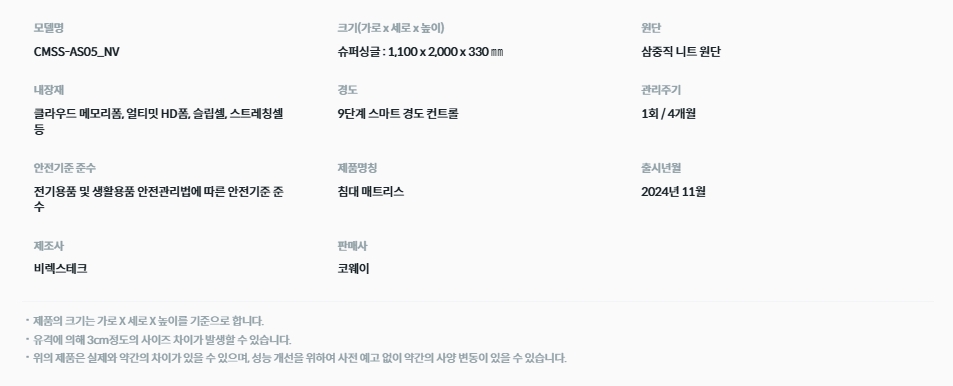Select the 슈퍼싱글 1,100 x 2,000 x 330 size value
Screen dimensions: 953x386
(x=421, y=52)
